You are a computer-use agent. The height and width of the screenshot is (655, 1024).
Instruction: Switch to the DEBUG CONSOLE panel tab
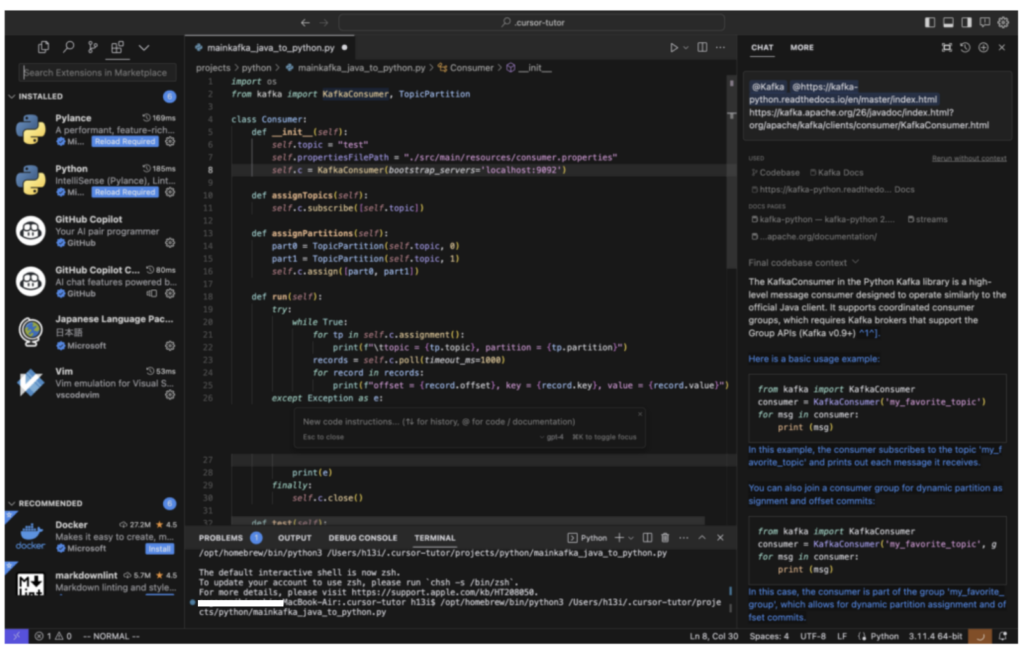(362, 538)
